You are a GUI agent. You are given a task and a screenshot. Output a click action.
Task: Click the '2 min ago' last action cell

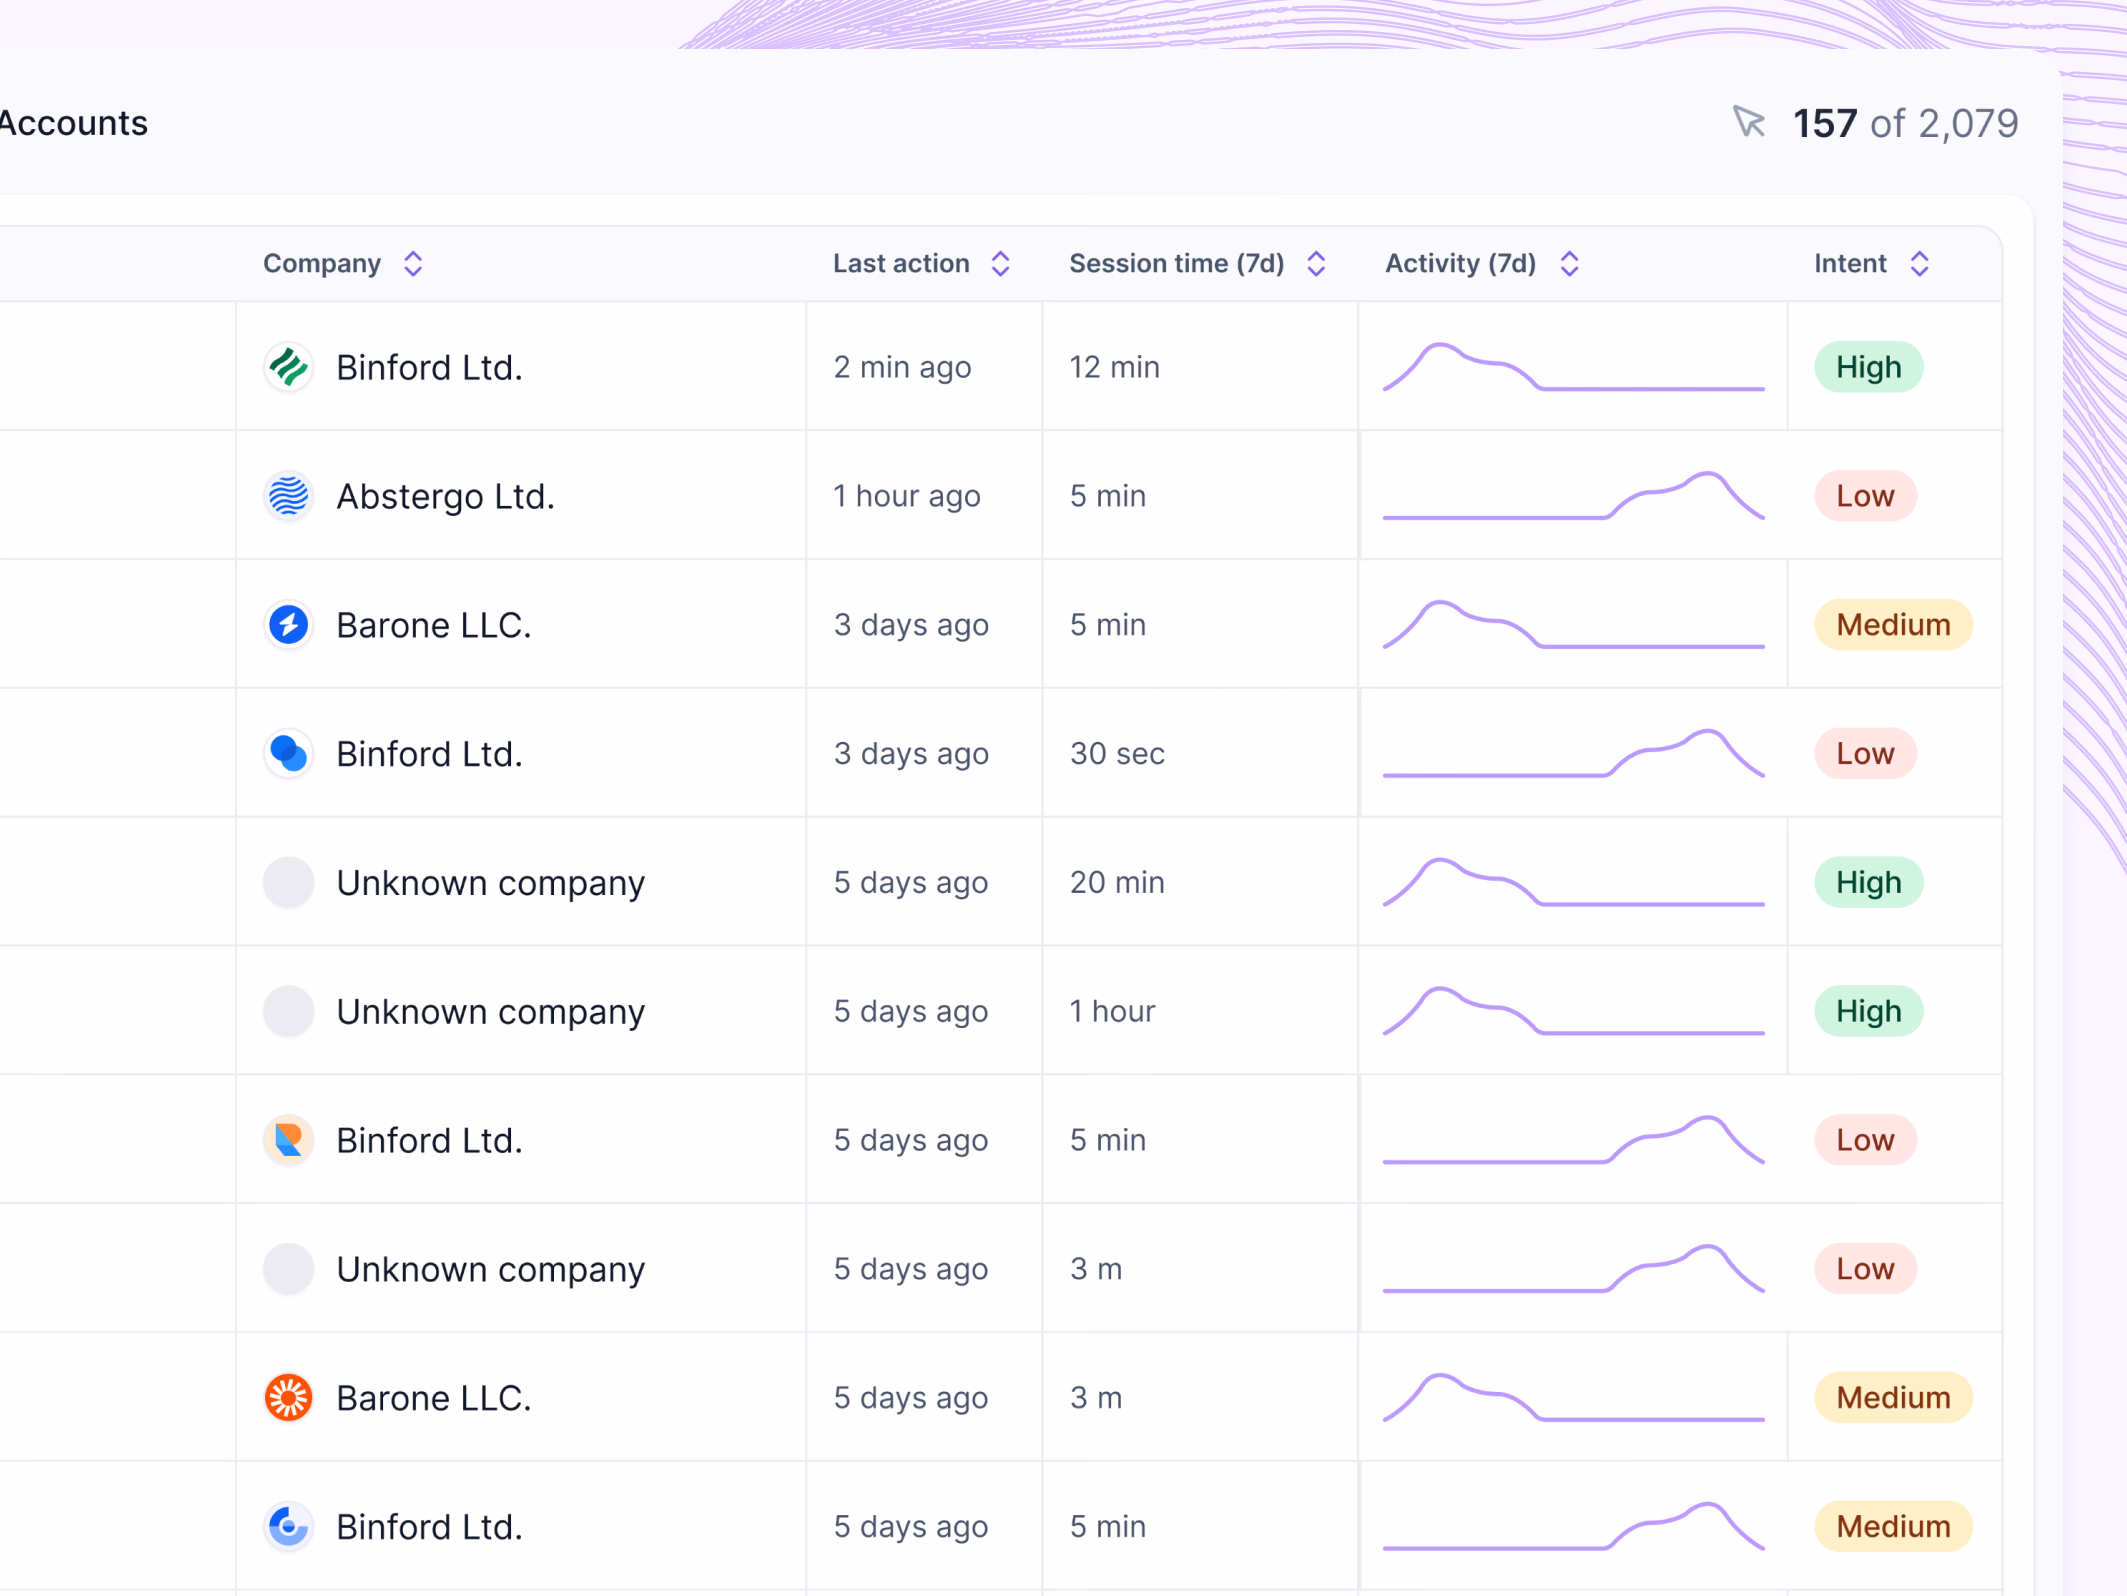pyautogui.click(x=902, y=367)
